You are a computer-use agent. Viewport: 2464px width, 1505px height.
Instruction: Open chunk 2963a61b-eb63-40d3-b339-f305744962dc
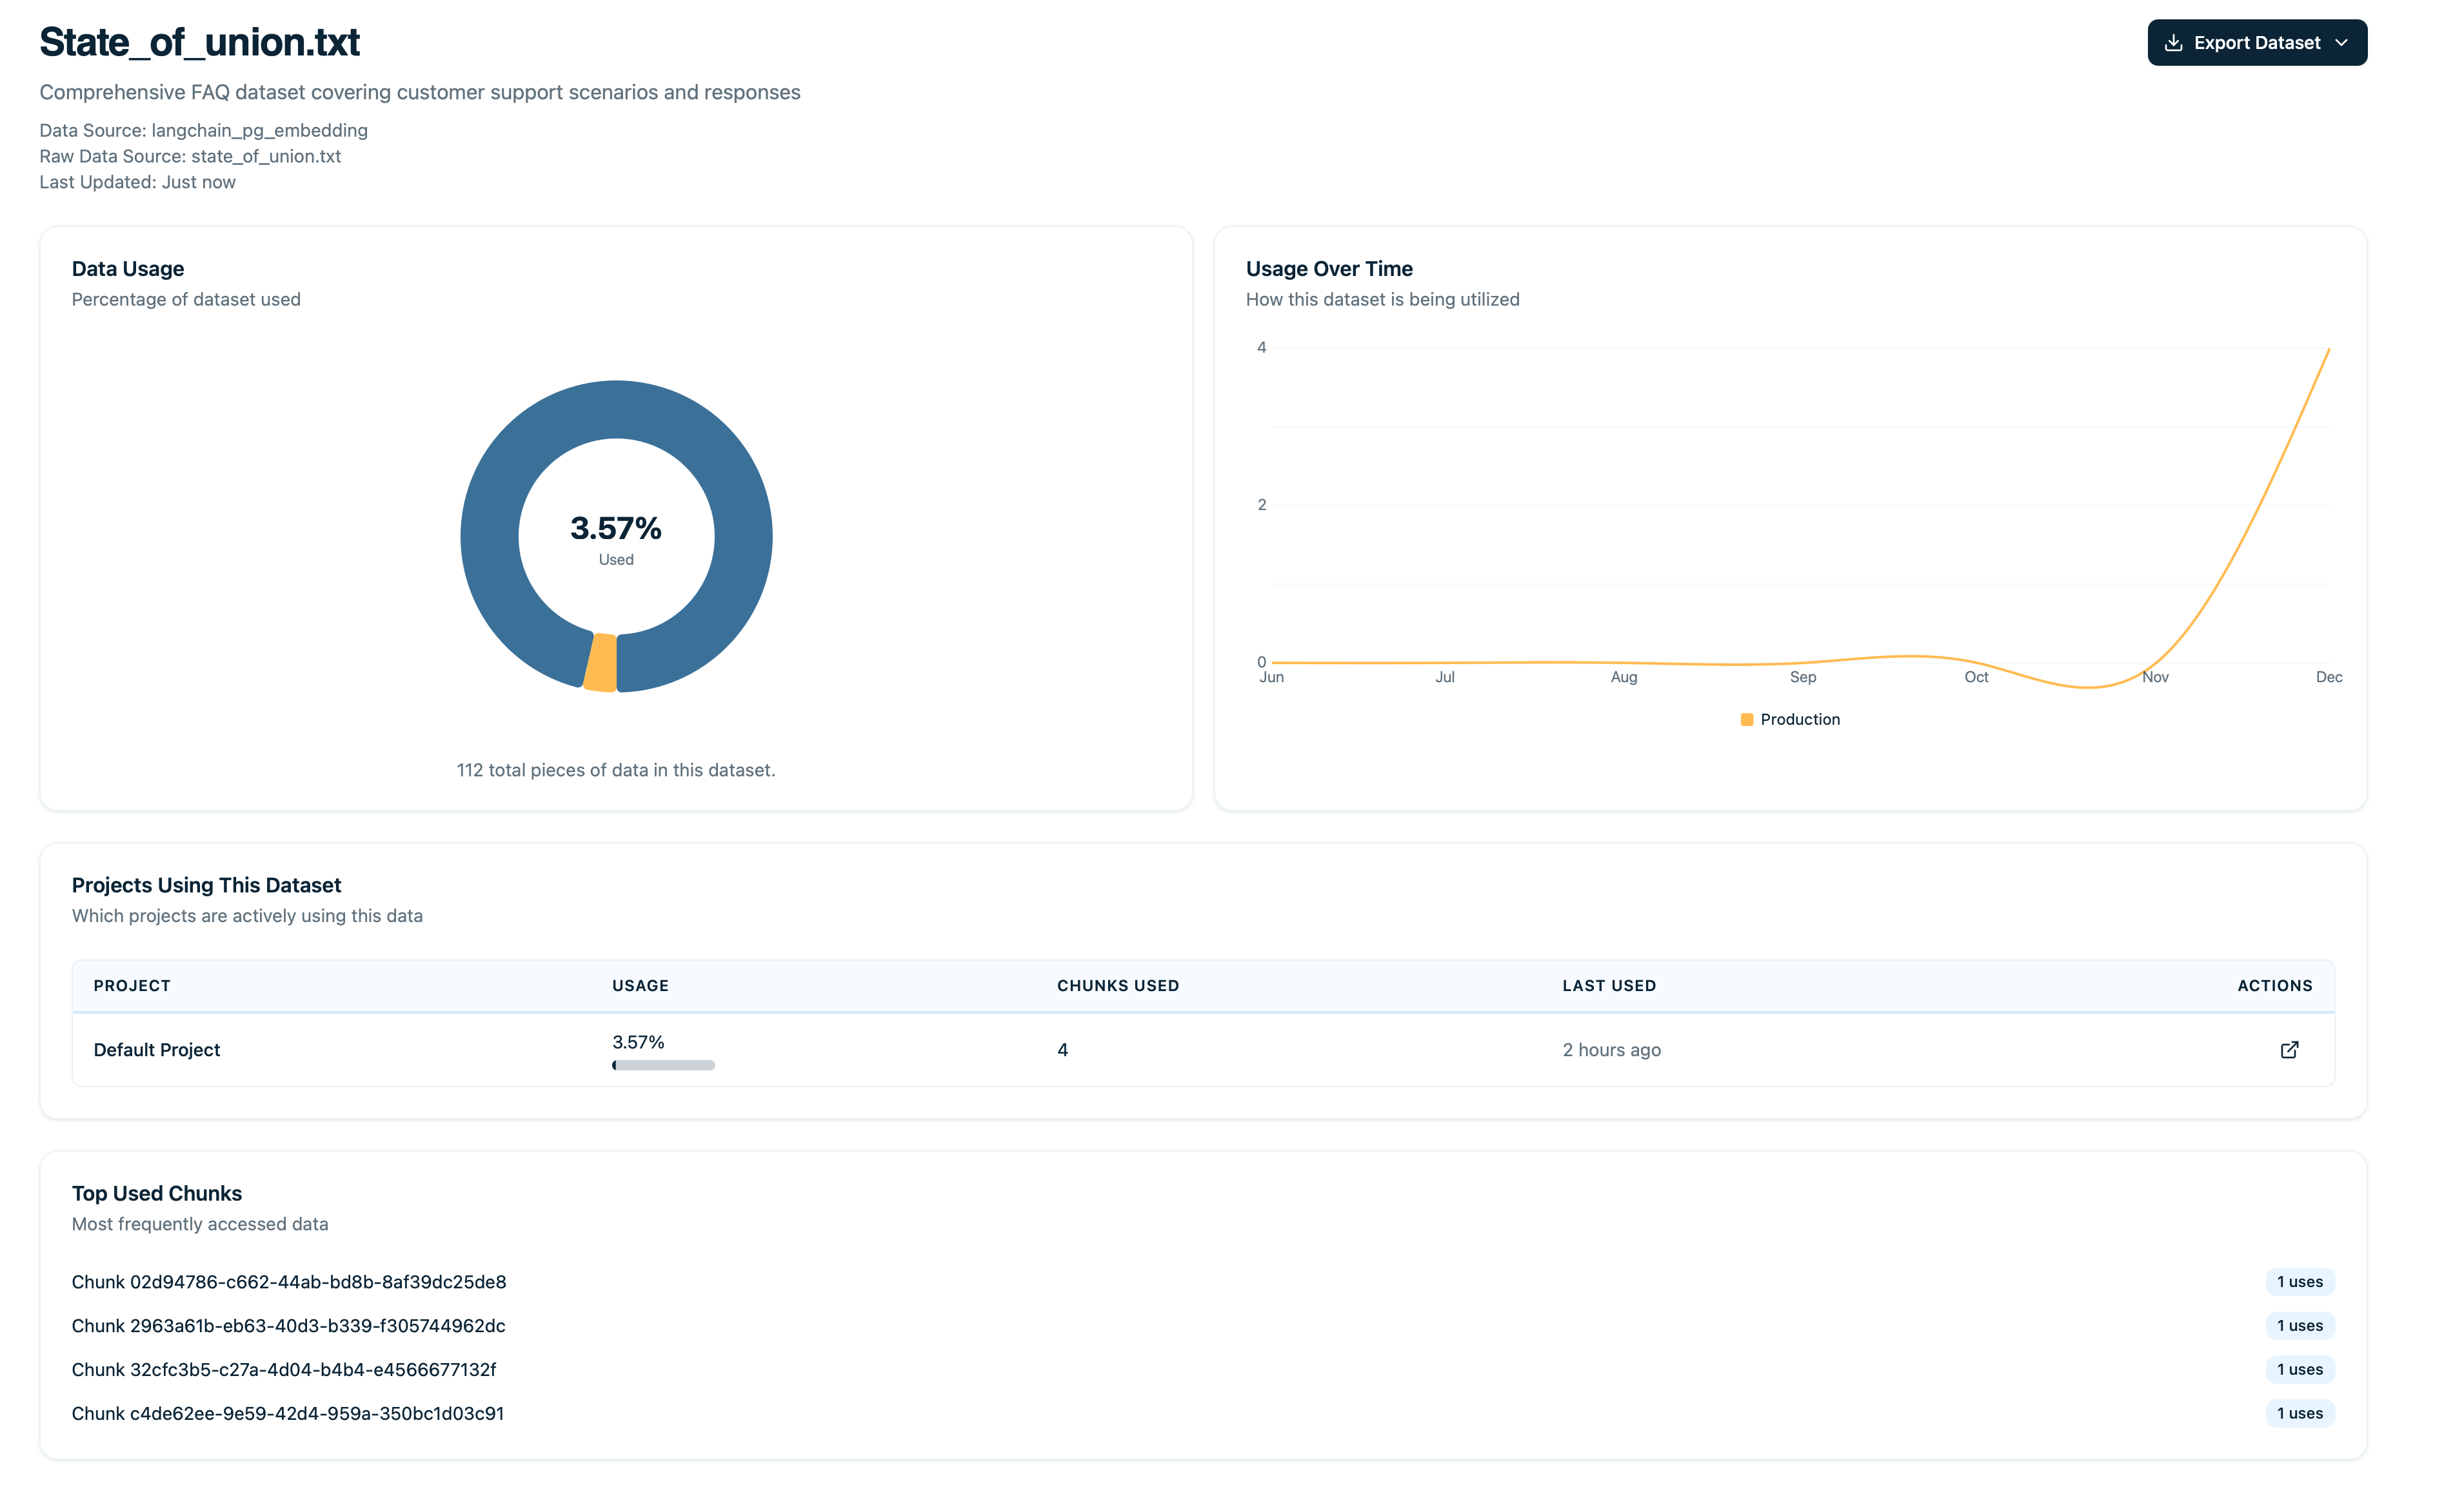pos(288,1325)
